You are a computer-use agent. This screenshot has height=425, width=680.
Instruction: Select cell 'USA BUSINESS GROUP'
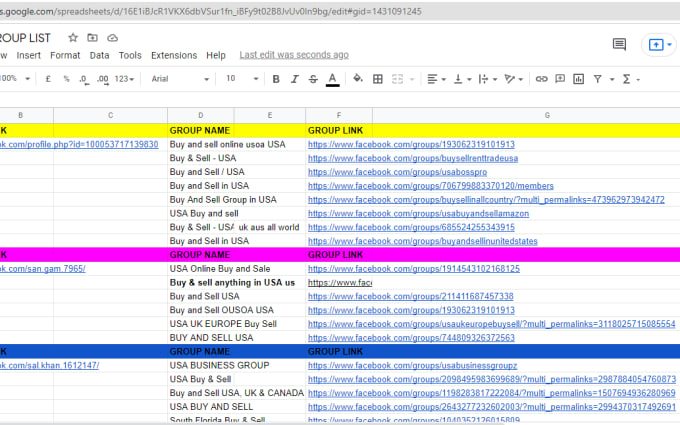[x=219, y=366]
